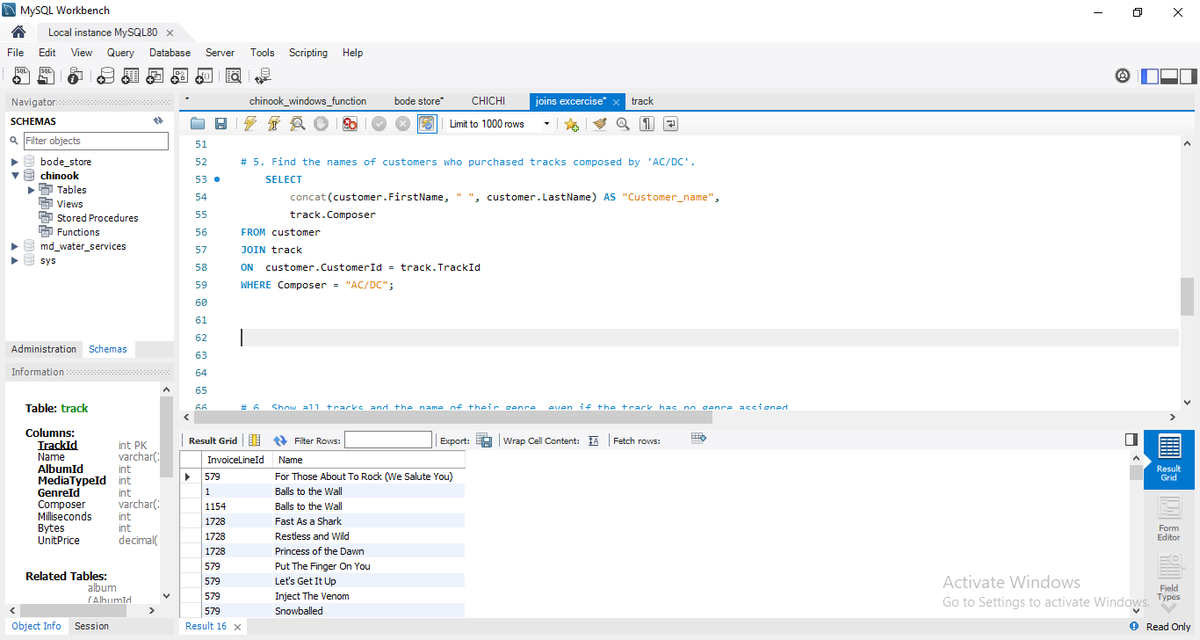Open script file folder icon in editor
Image resolution: width=1200 pixels, height=640 pixels.
(x=198, y=124)
